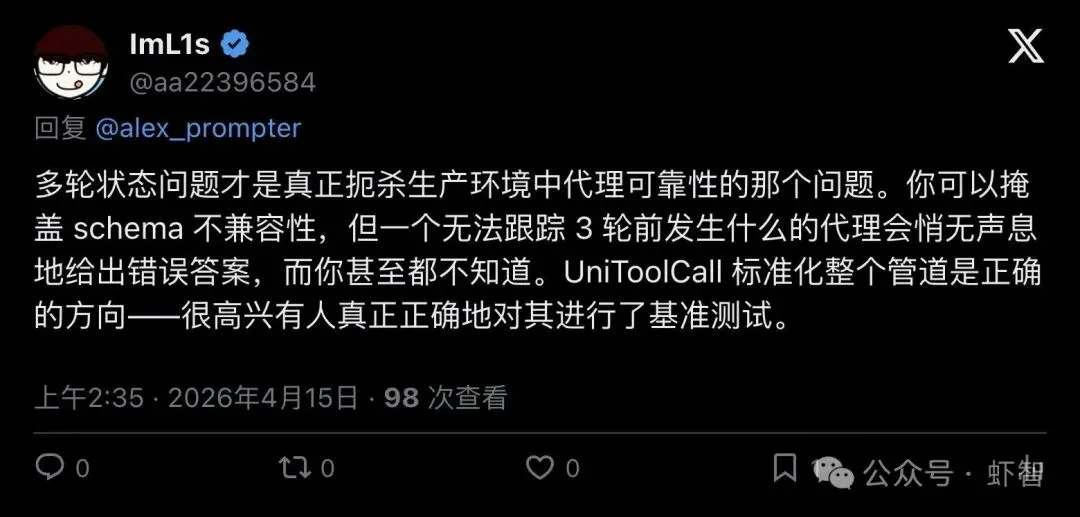Open the @alex_prompter profile link
Screen dimensions: 1080x517
pyautogui.click(x=198, y=129)
